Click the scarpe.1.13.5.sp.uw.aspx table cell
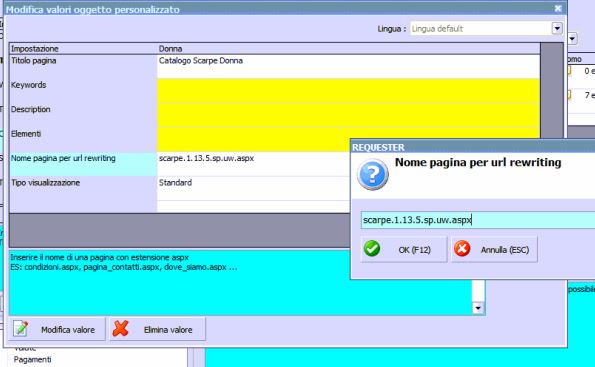595x367 pixels. click(253, 164)
